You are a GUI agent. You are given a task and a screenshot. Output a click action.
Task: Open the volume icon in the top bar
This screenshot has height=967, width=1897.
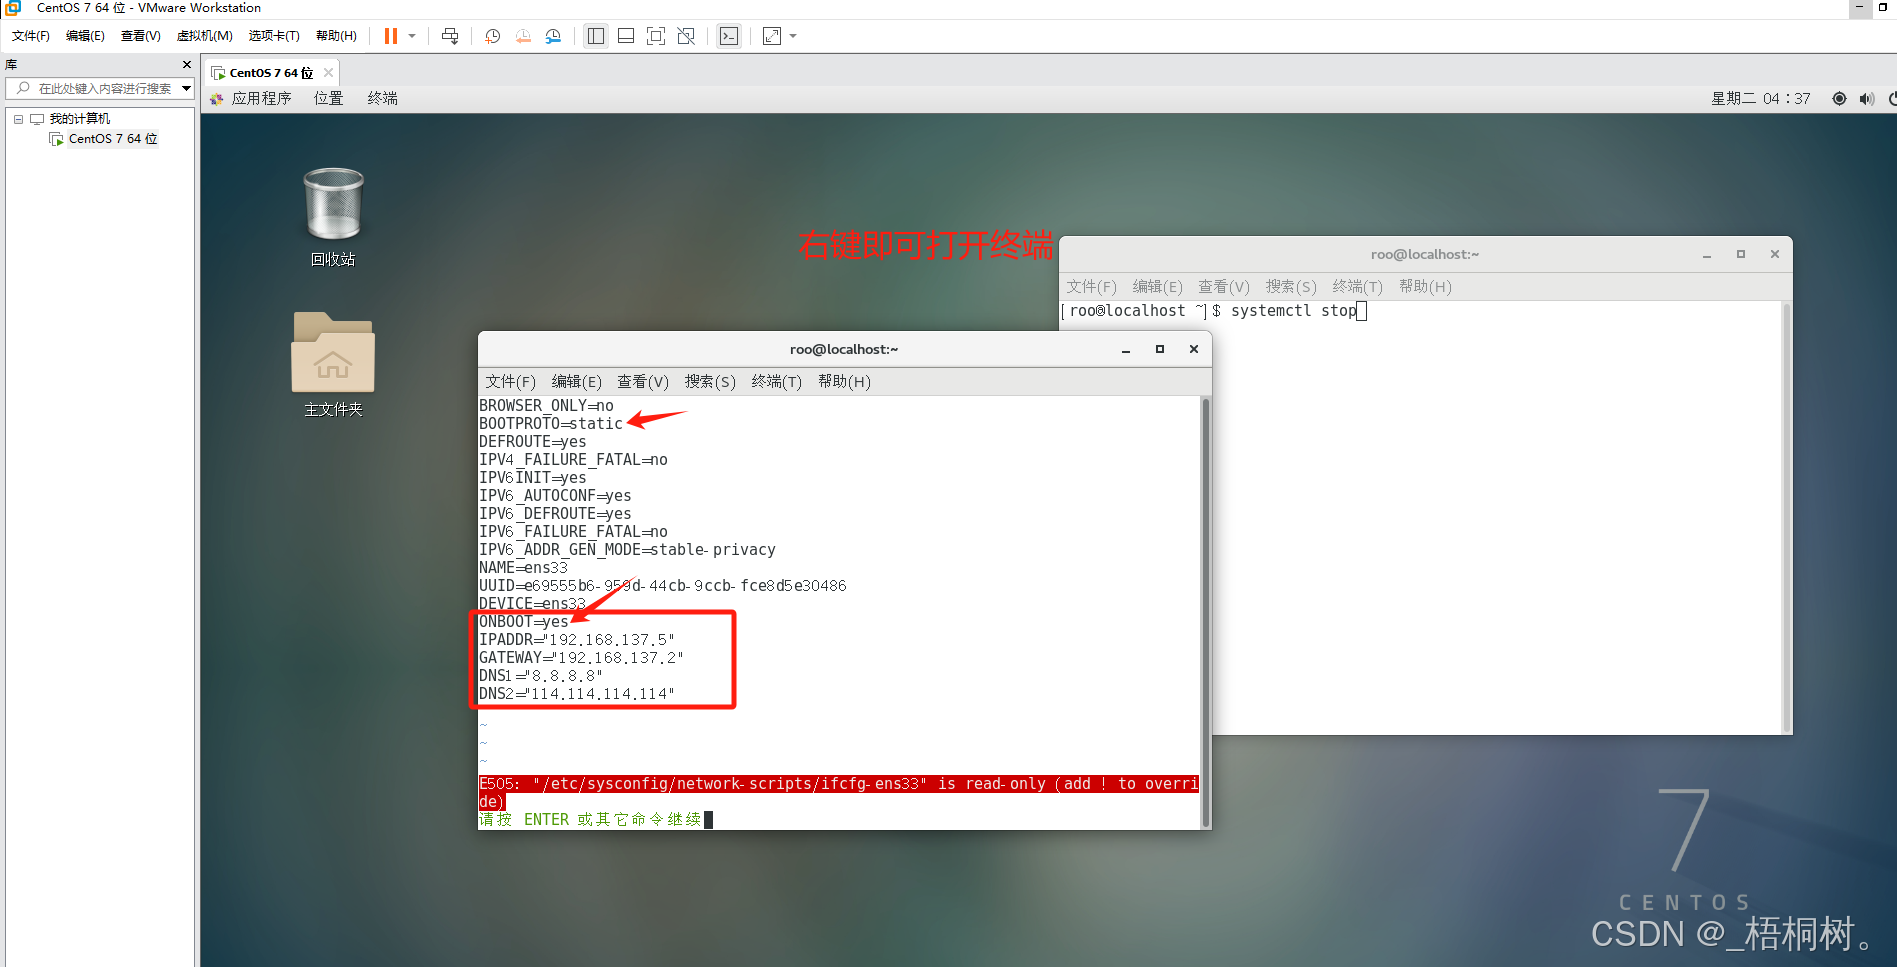click(1866, 98)
